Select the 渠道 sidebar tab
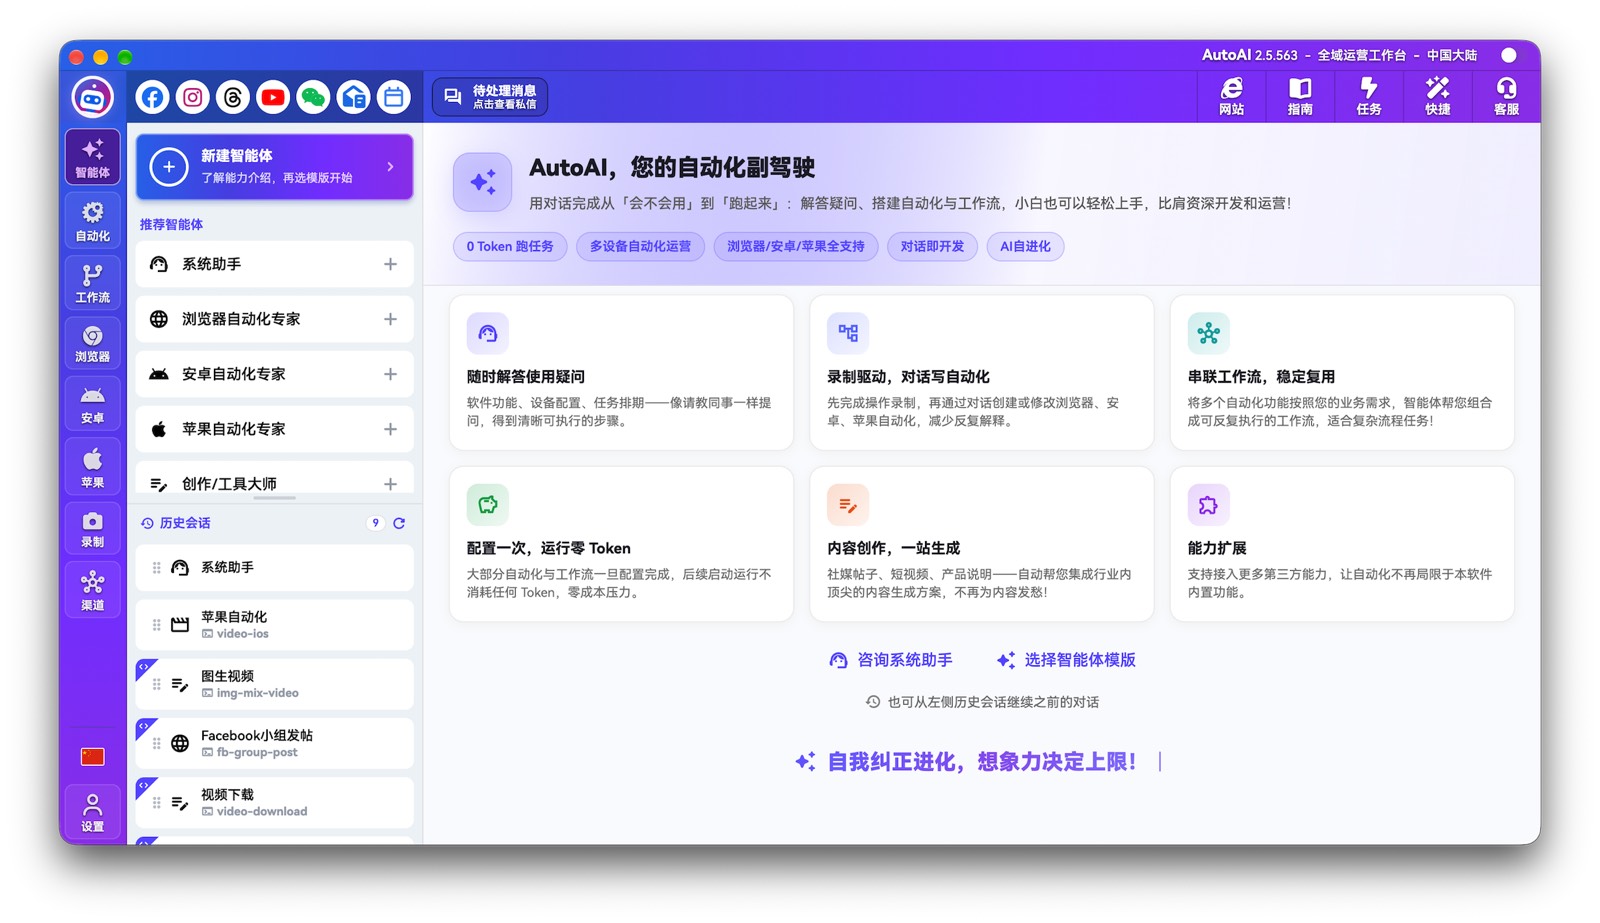The image size is (1600, 923). (93, 590)
